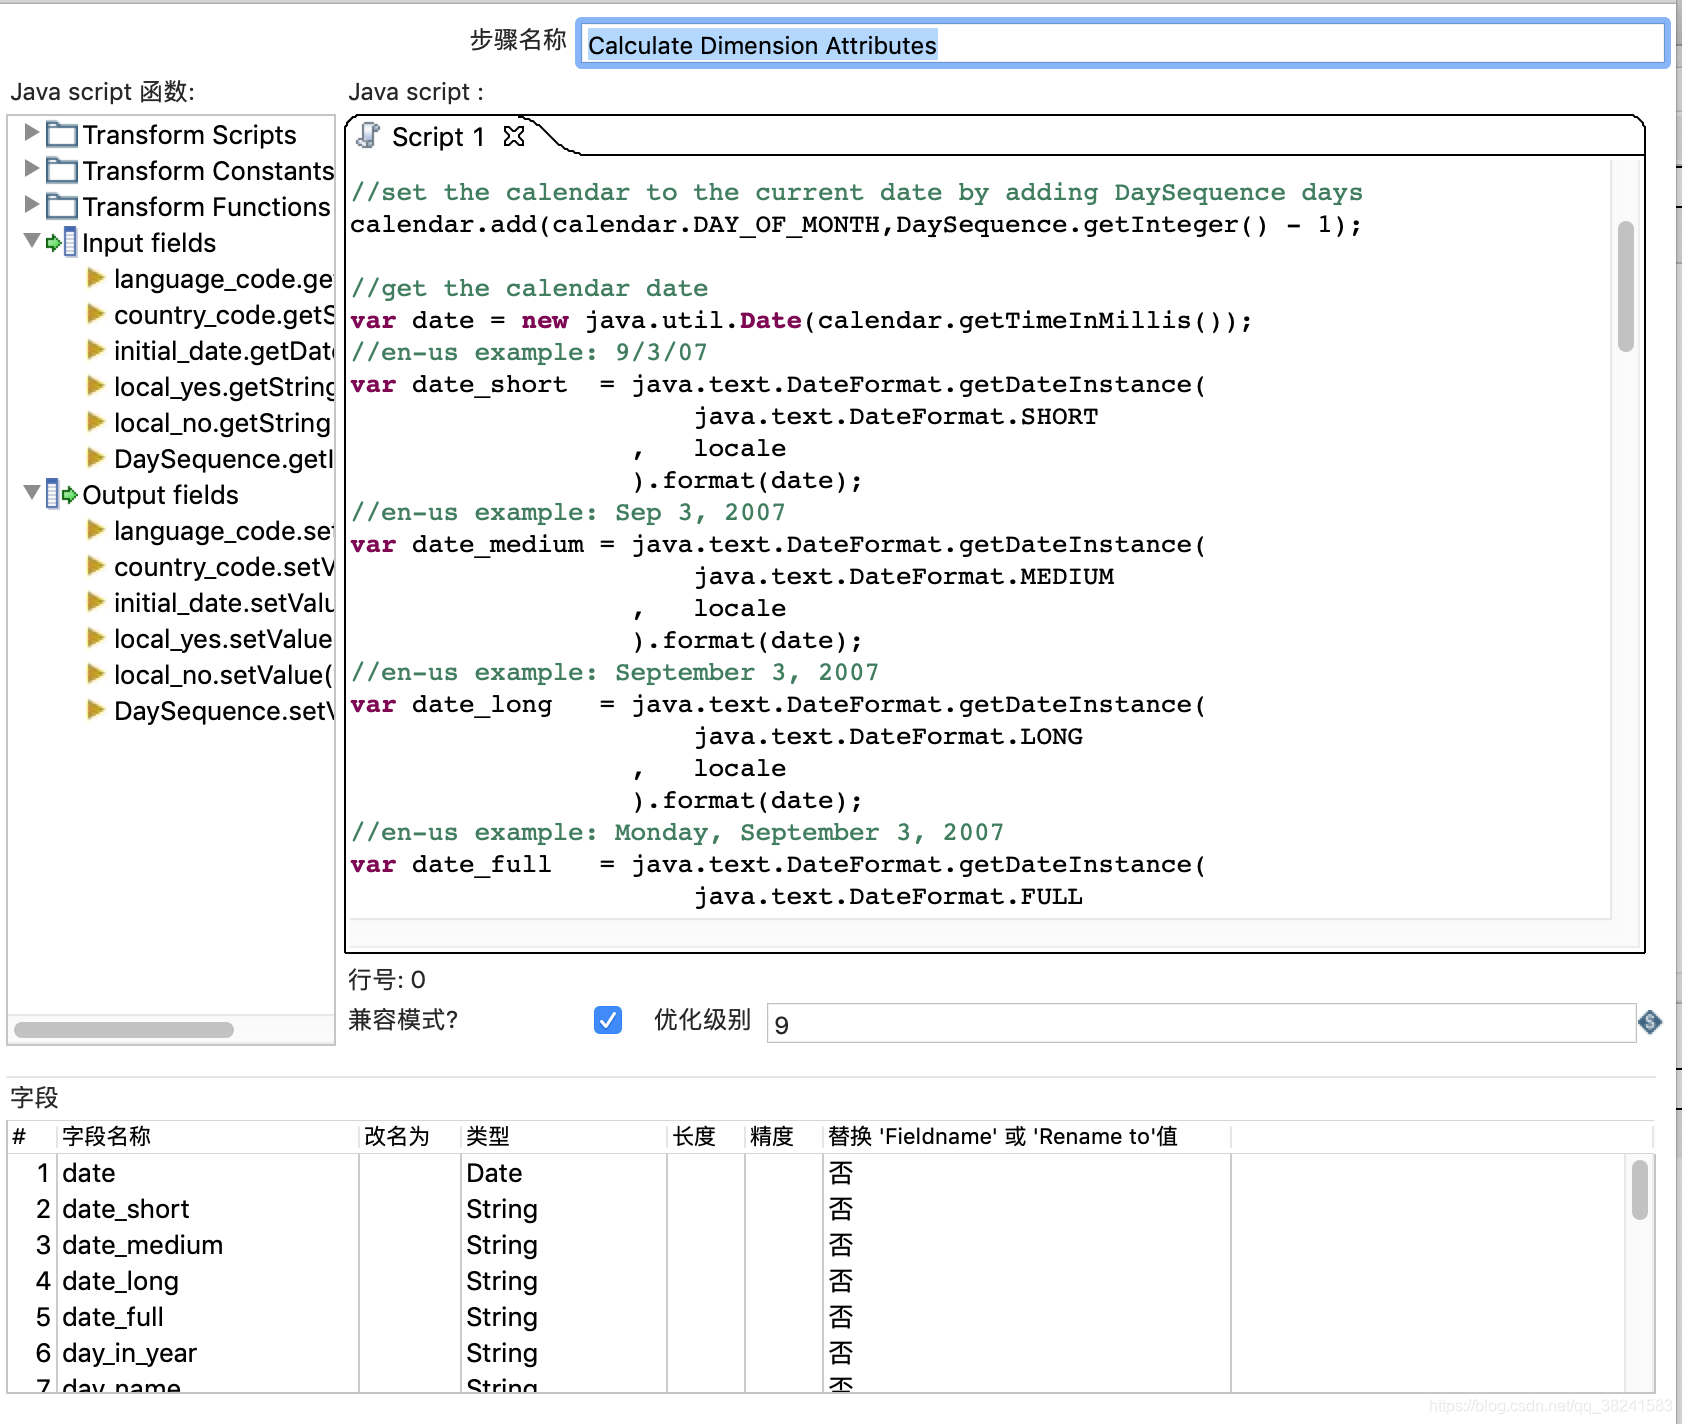Click the Date type cell in row 1
The height and width of the screenshot is (1424, 1682).
click(564, 1172)
